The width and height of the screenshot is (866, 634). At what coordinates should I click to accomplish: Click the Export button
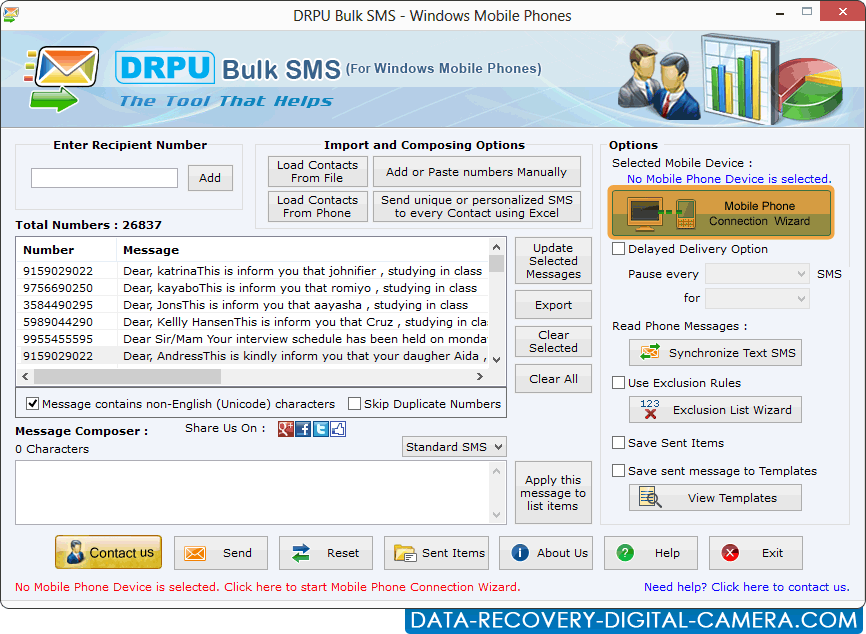[x=553, y=305]
